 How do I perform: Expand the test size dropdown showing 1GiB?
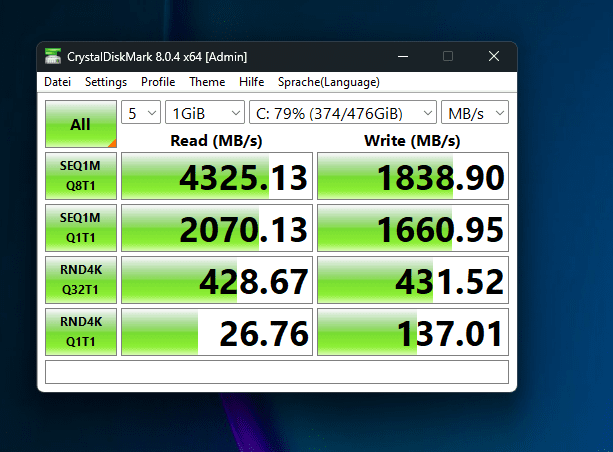point(205,113)
